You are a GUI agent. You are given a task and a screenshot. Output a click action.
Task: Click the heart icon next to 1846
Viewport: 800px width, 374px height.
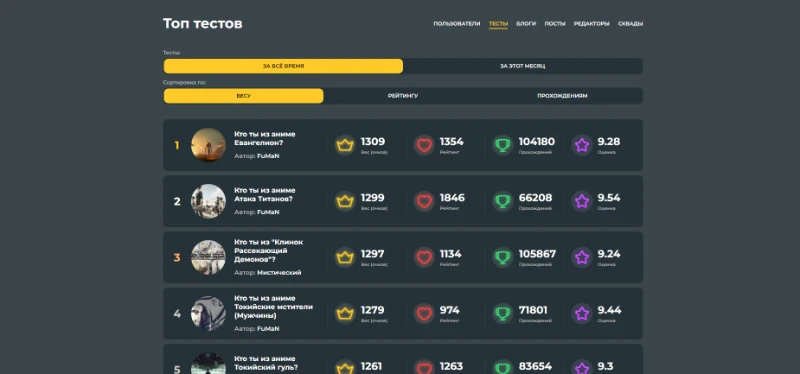point(424,201)
